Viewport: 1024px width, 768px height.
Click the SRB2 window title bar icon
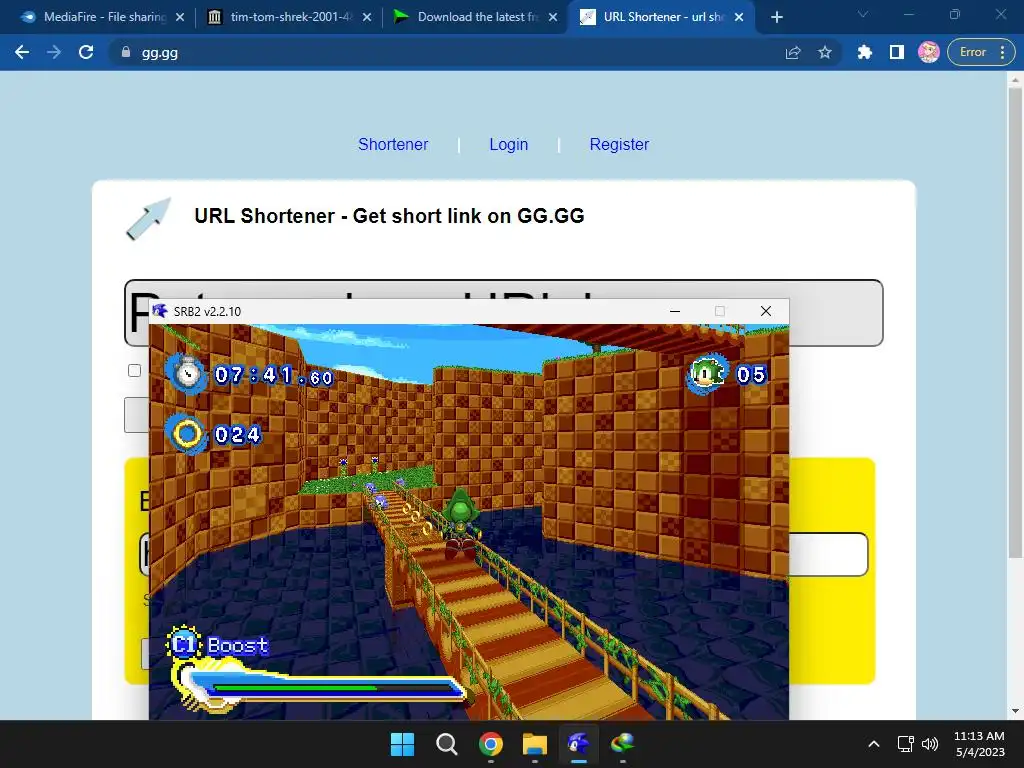pyautogui.click(x=160, y=311)
